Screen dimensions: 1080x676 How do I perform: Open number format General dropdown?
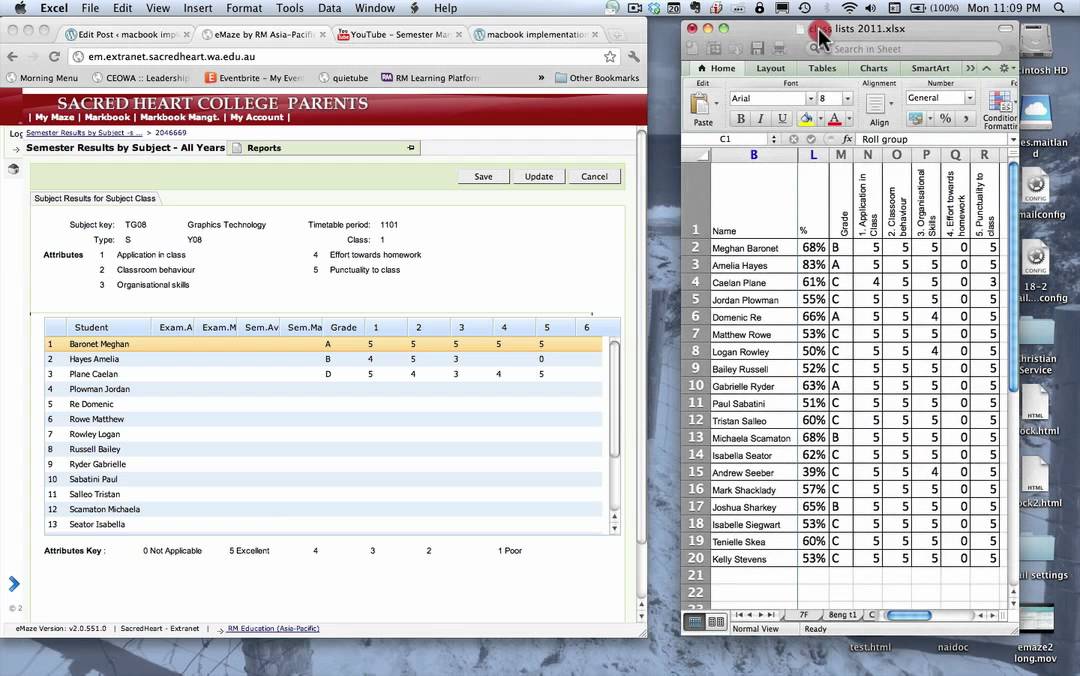970,98
